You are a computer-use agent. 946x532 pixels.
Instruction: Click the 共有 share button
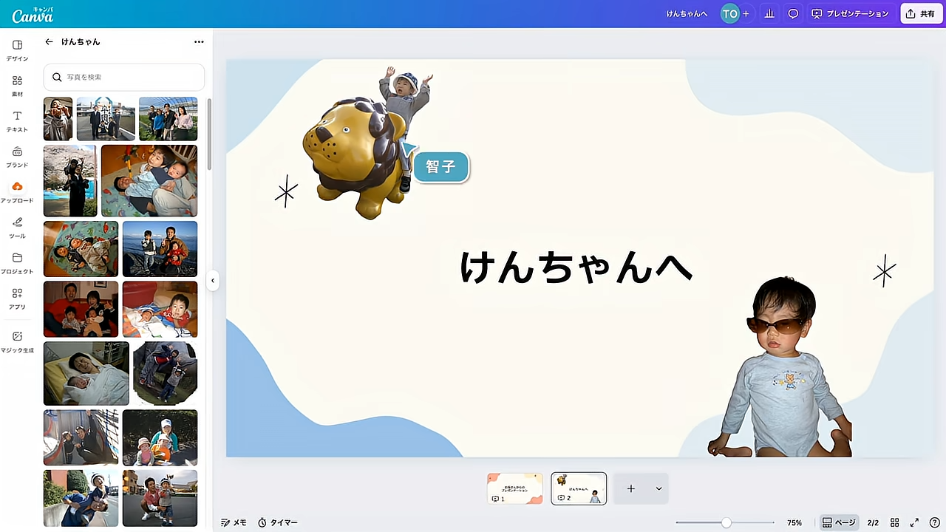(x=921, y=14)
